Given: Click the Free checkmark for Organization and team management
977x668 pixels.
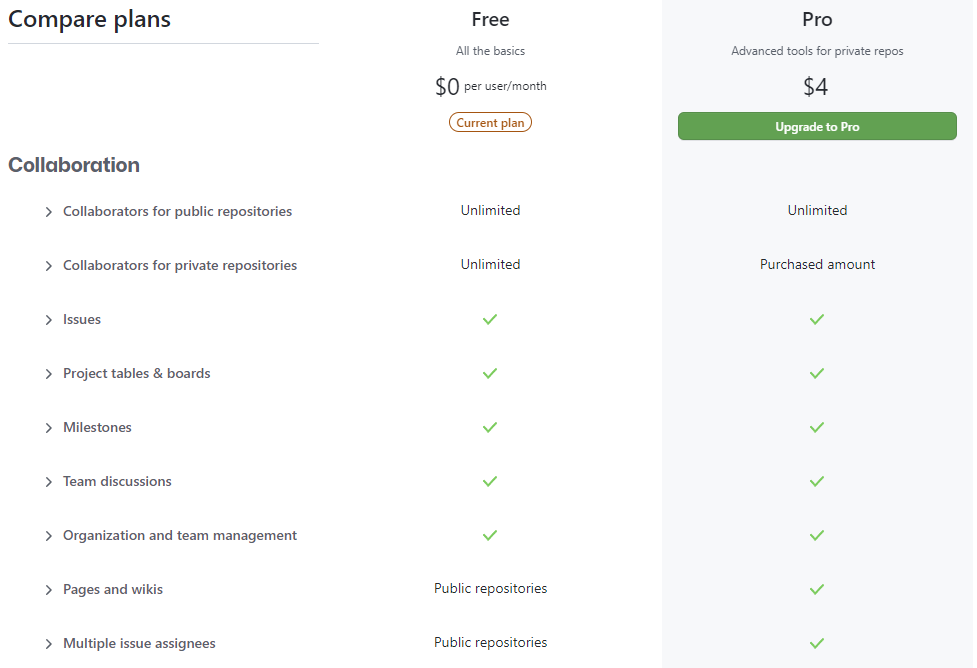Looking at the screenshot, I should (x=490, y=535).
